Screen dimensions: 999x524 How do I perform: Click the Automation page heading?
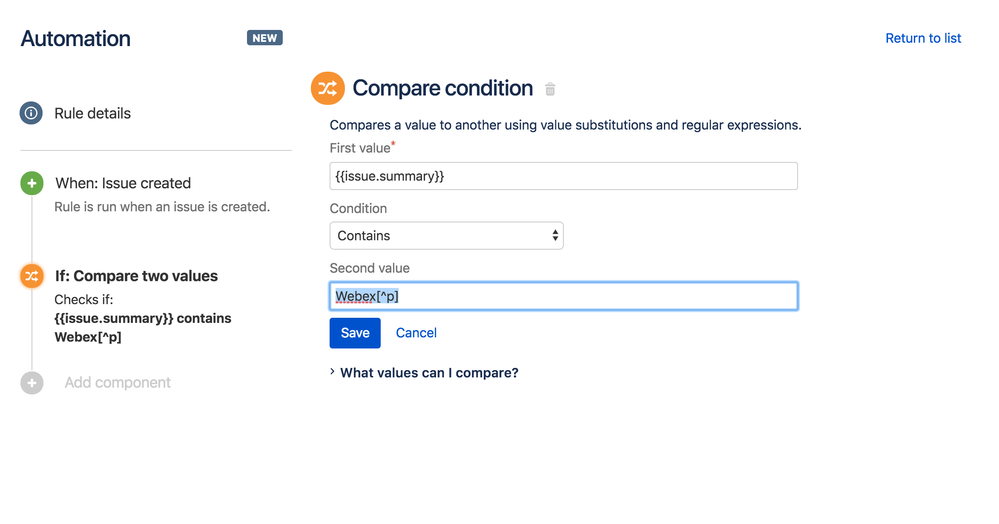click(76, 39)
